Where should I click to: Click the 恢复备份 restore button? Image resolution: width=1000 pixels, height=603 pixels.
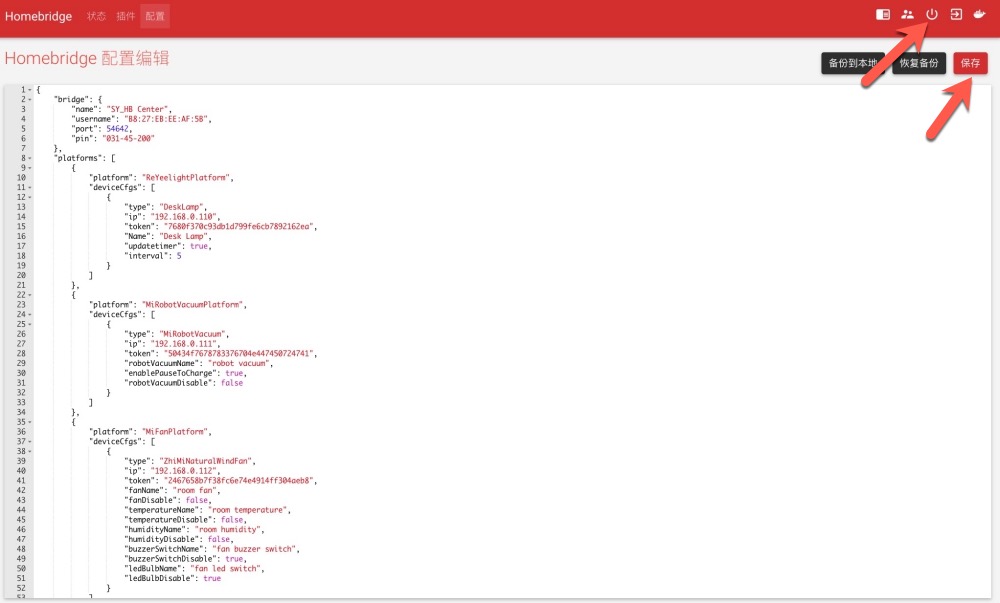[x=919, y=63]
